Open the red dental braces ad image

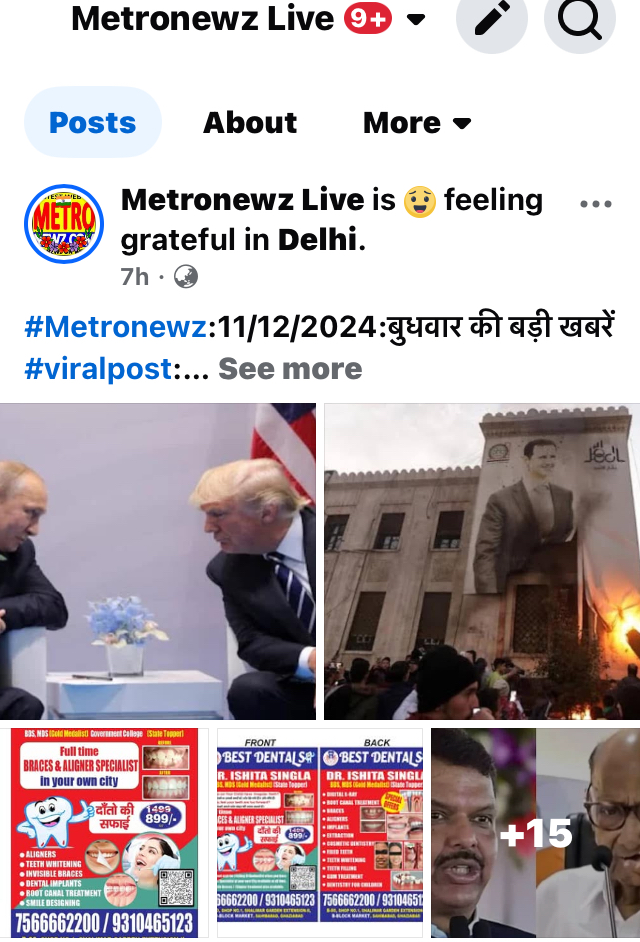(105, 833)
